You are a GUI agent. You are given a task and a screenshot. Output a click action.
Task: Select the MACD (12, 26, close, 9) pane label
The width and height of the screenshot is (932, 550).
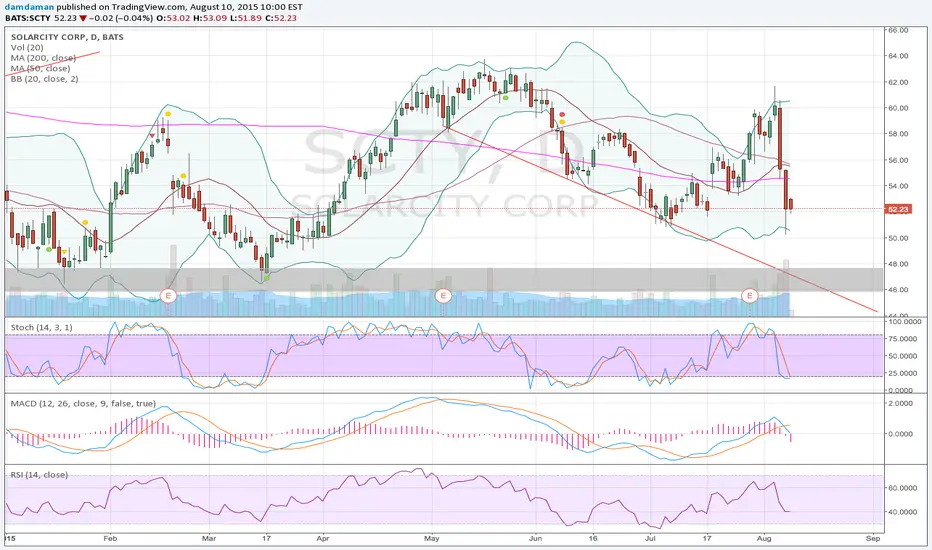83,404
